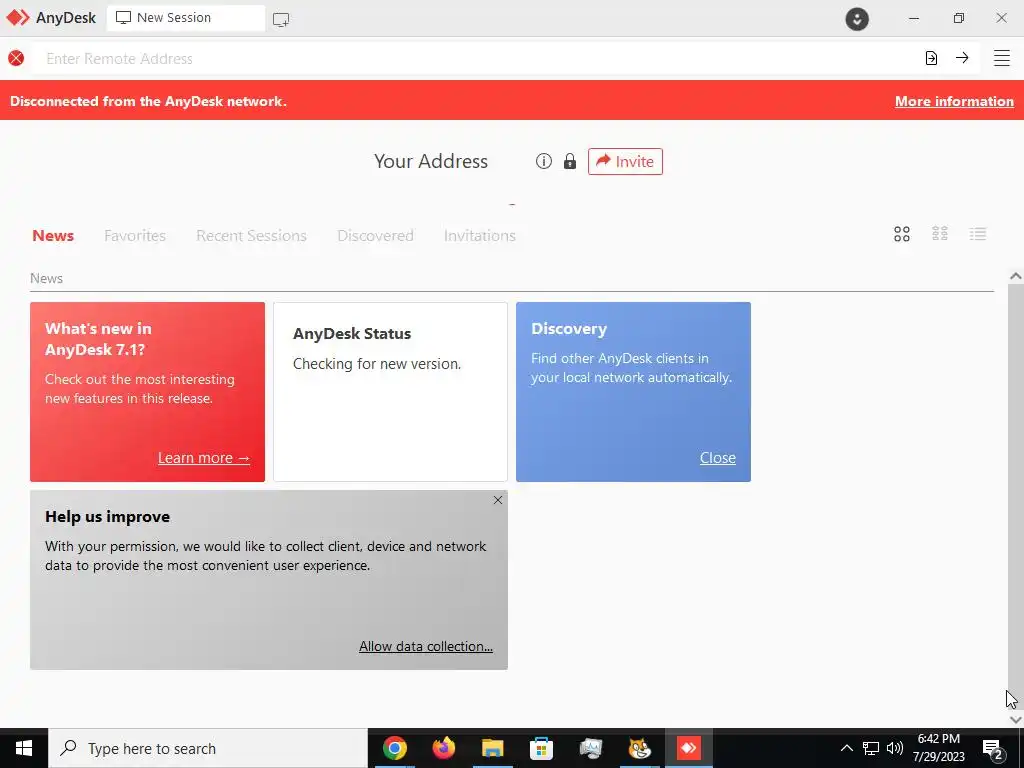Image resolution: width=1024 pixels, height=768 pixels.
Task: Click the Discovery card title
Action: 569,328
